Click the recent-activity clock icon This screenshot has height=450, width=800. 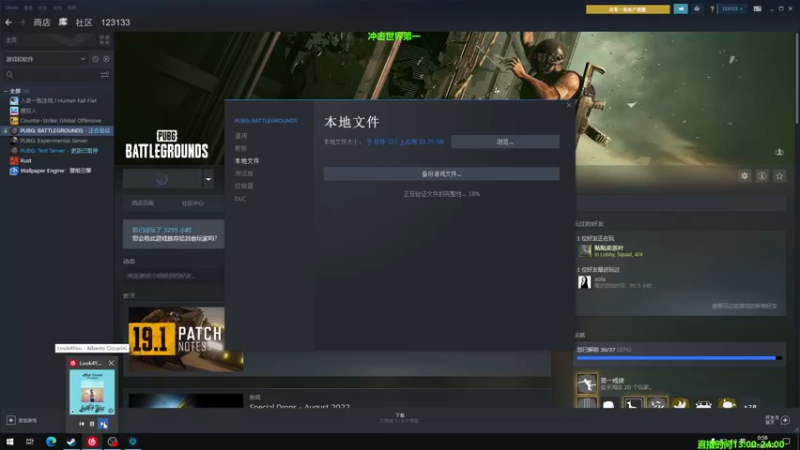[95, 59]
